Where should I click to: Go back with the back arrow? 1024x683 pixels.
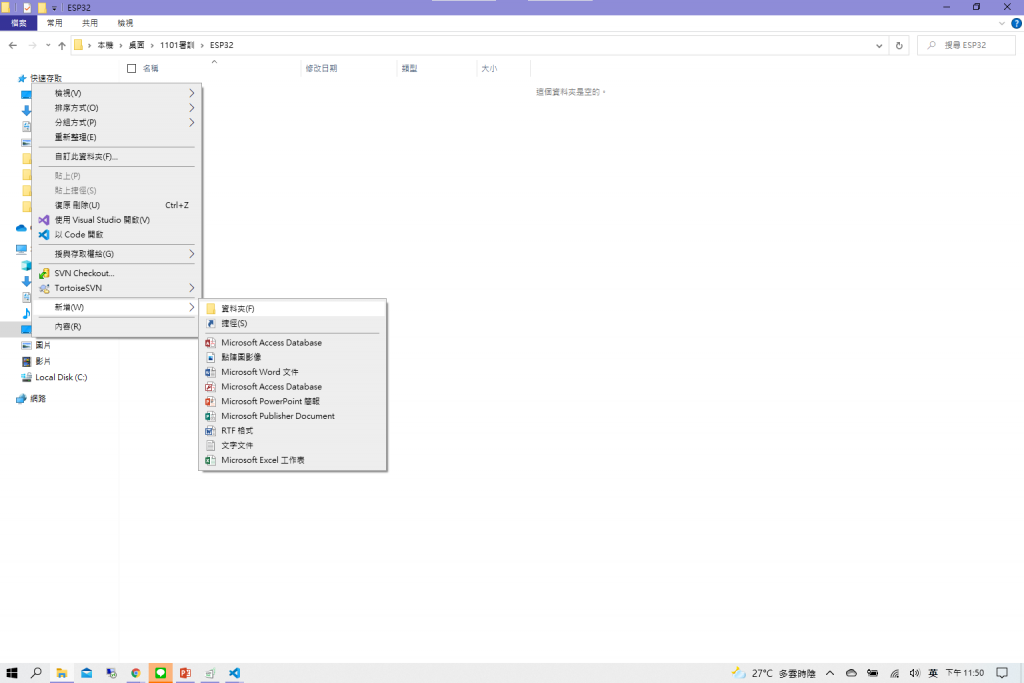point(13,45)
